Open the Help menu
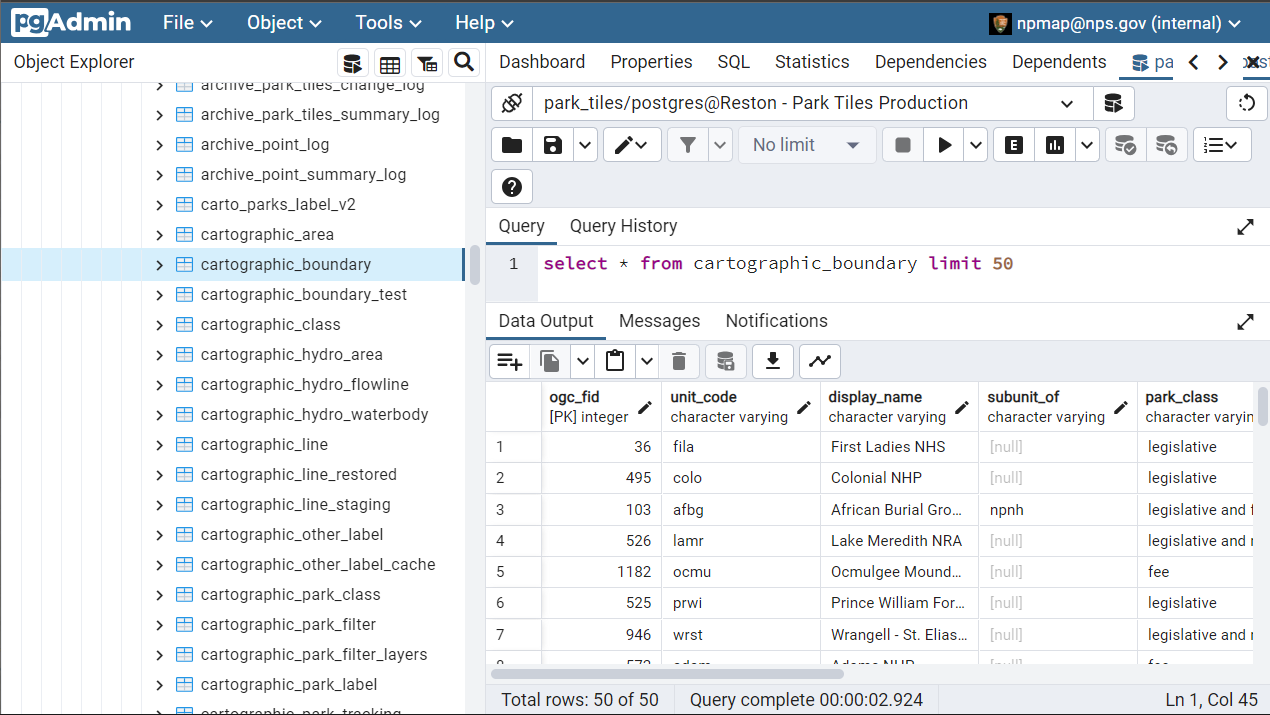This screenshot has height=715, width=1270. 484,22
